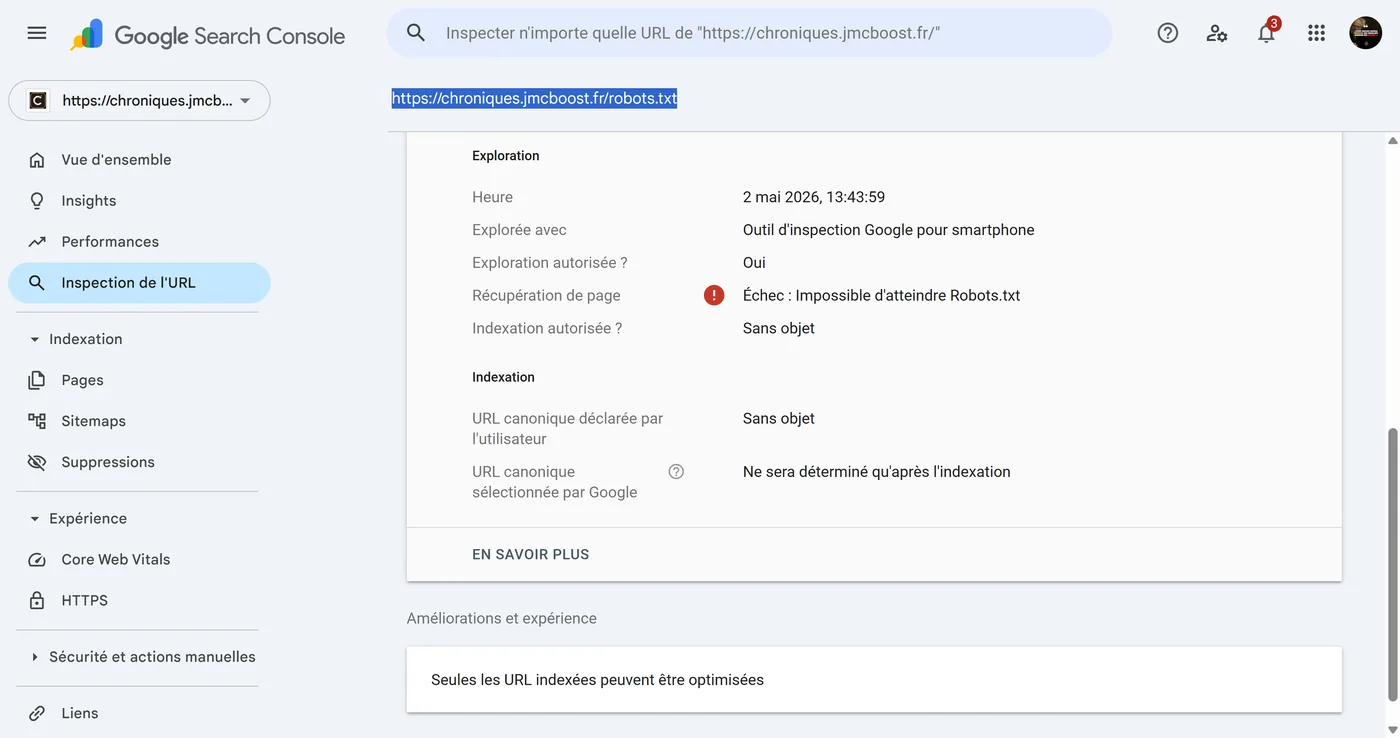This screenshot has width=1400, height=738.
Task: Click 'Échec : Impossible d'atteindre Robots.txt'
Action: [881, 296]
